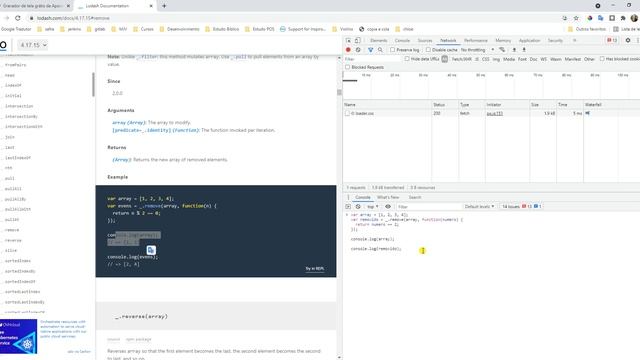Open the _.remove sidebar link
The image size is (640, 360).
click(x=12, y=230)
